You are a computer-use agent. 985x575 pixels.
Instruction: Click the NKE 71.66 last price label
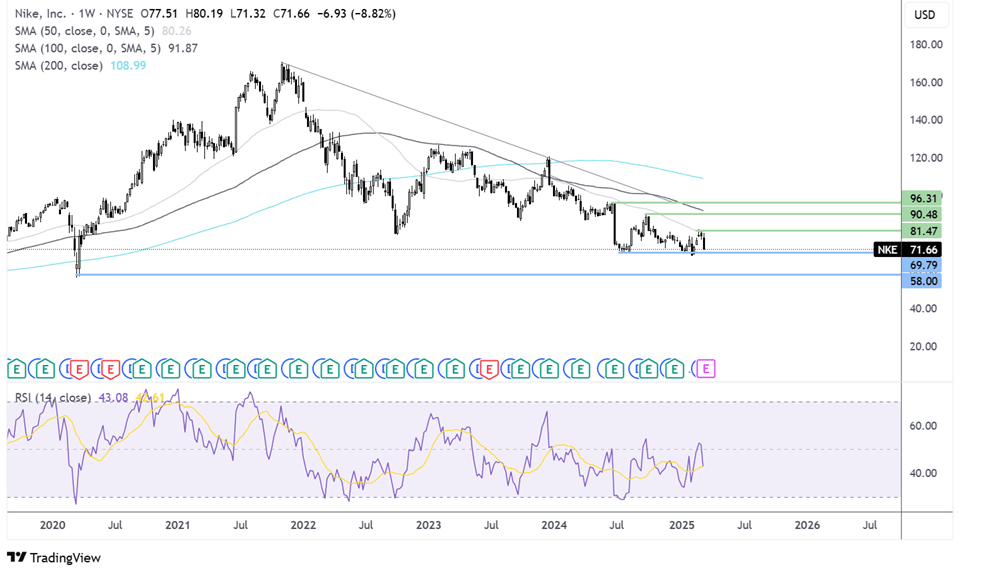pos(908,249)
